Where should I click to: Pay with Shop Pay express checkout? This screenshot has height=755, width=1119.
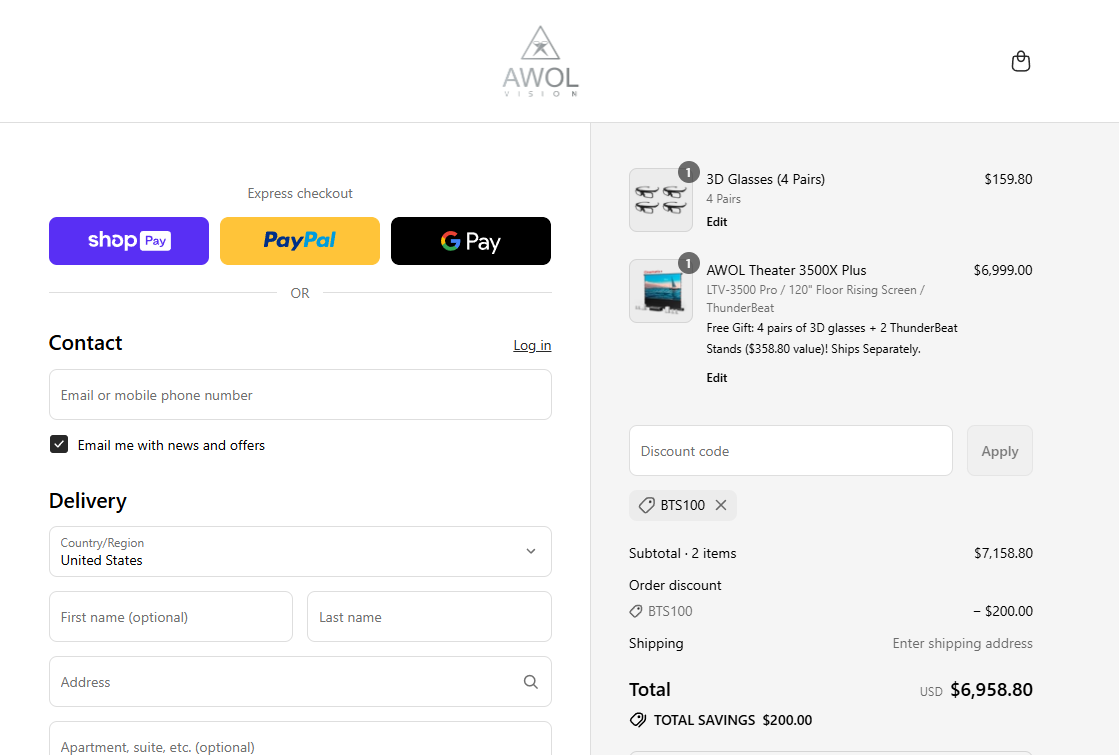pos(129,241)
